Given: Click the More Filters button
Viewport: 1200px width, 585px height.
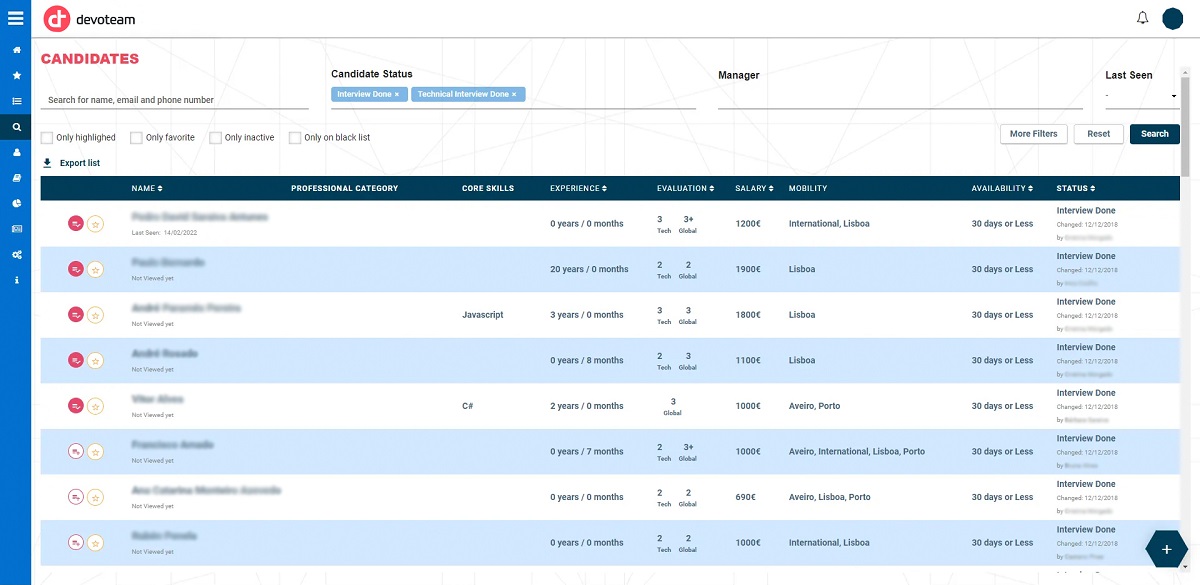Looking at the screenshot, I should (1033, 134).
